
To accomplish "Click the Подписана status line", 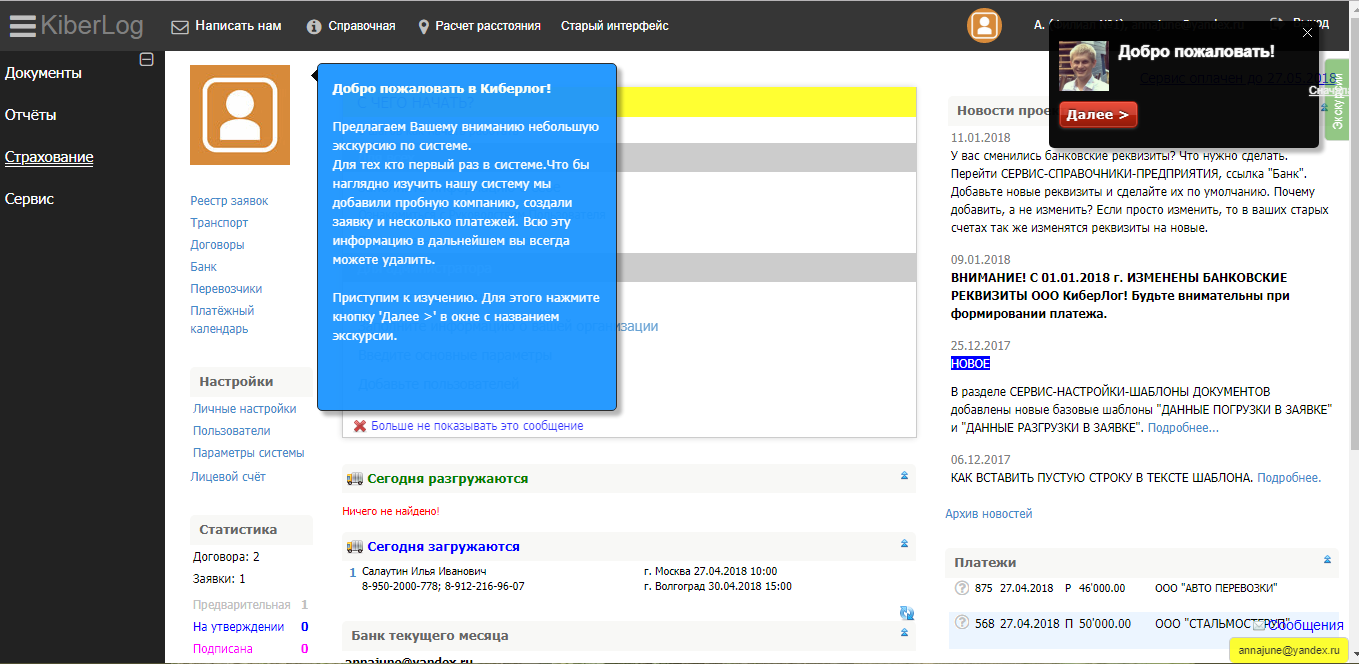I will (x=222, y=649).
